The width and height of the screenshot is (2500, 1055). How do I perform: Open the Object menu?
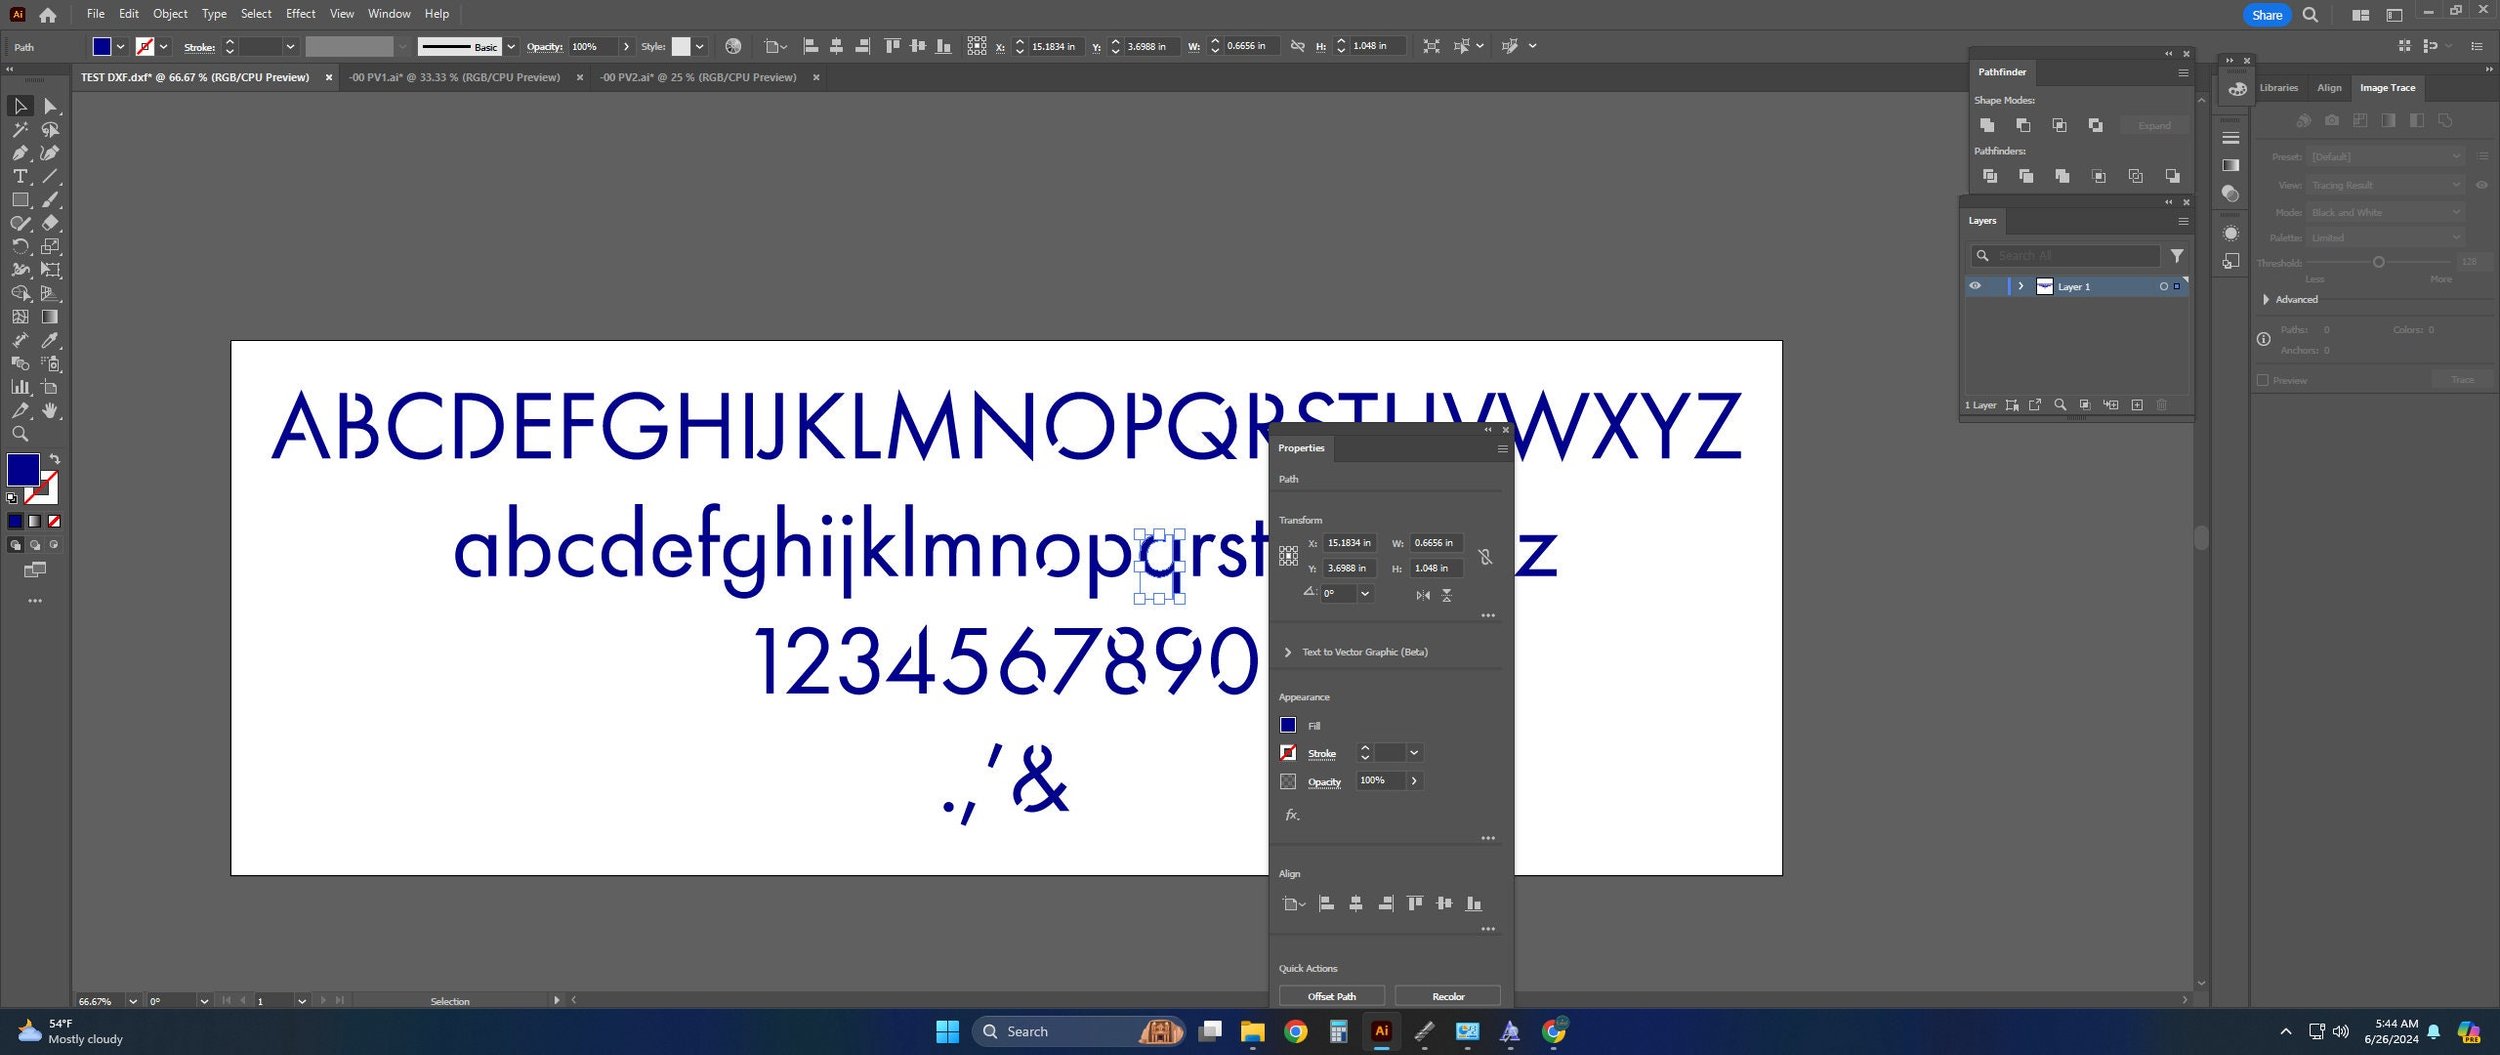(169, 14)
